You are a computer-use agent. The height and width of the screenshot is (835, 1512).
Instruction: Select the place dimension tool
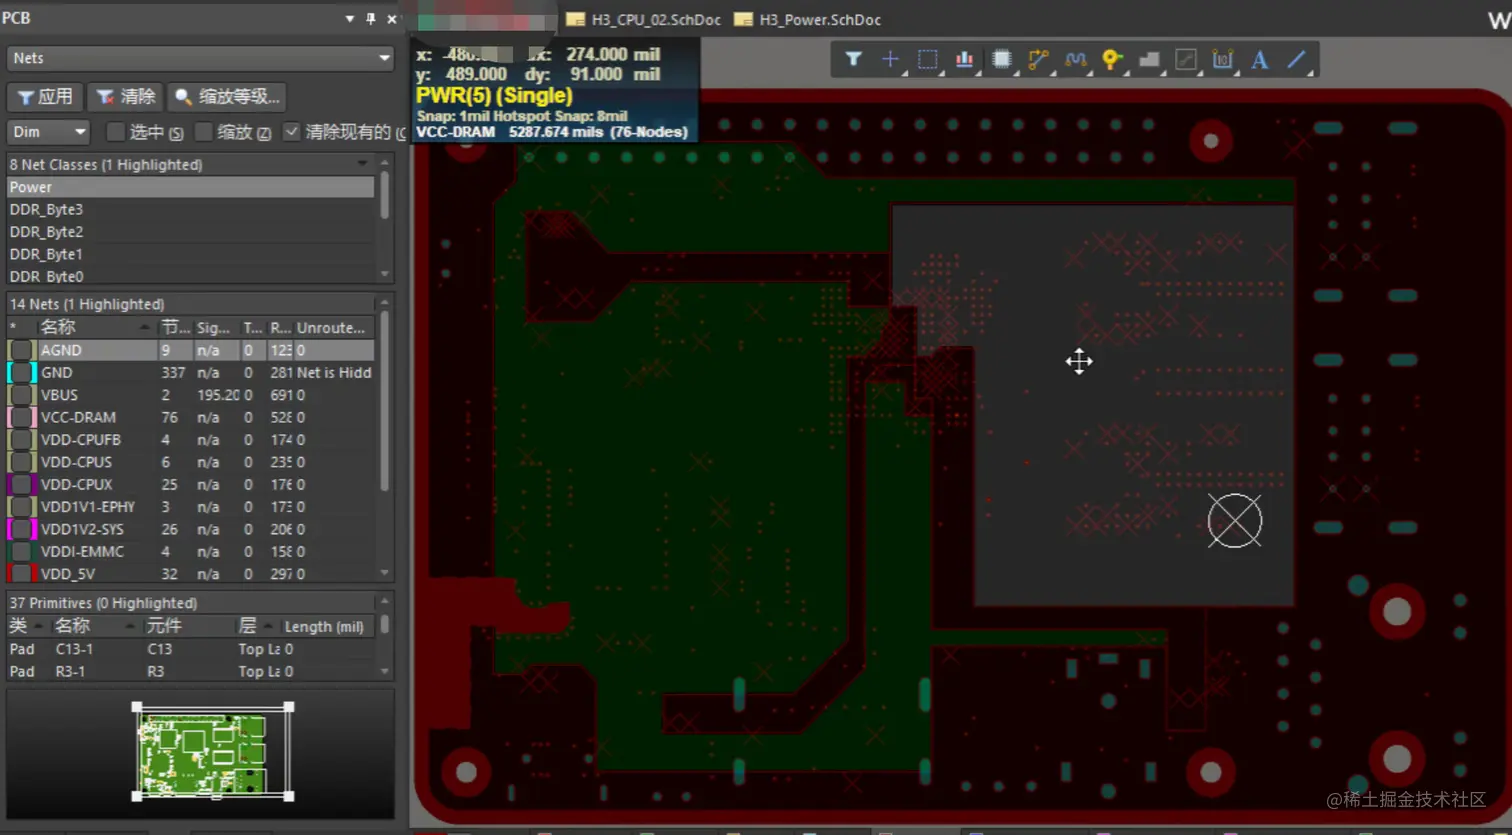tap(1222, 59)
